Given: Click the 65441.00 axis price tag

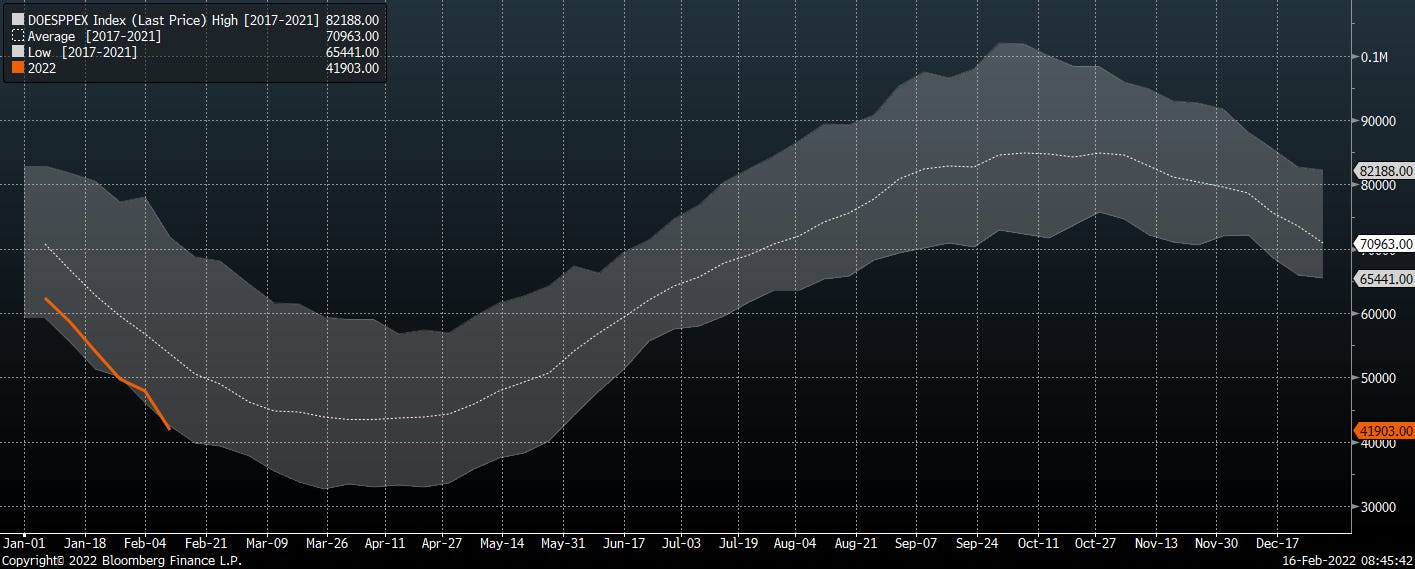Looking at the screenshot, I should click(1384, 279).
